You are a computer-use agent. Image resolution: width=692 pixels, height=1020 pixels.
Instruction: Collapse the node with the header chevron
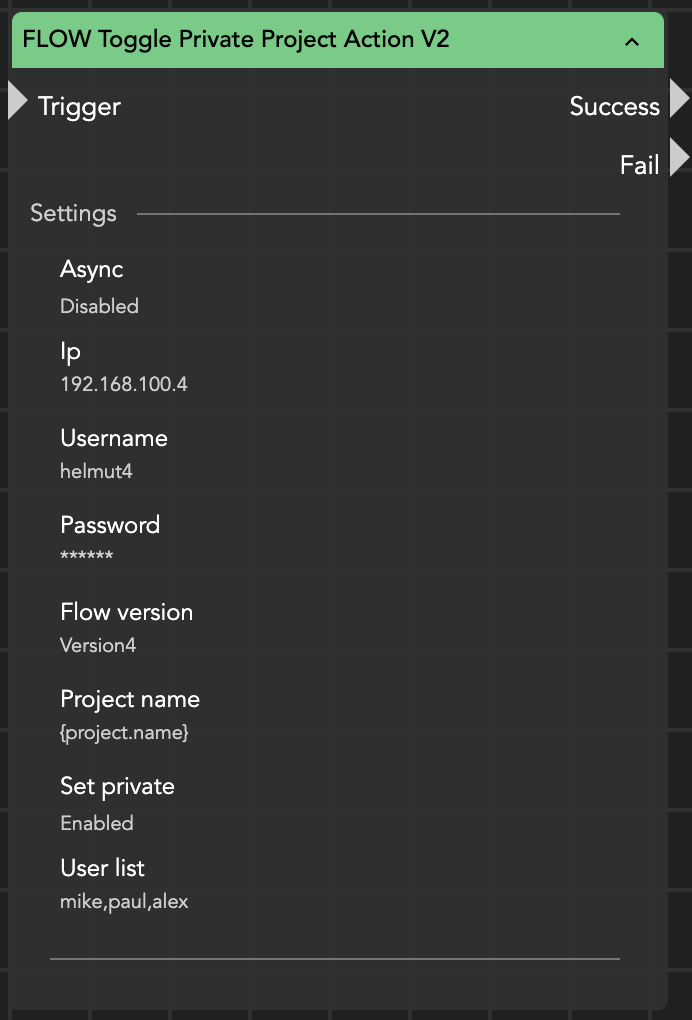coord(631,41)
